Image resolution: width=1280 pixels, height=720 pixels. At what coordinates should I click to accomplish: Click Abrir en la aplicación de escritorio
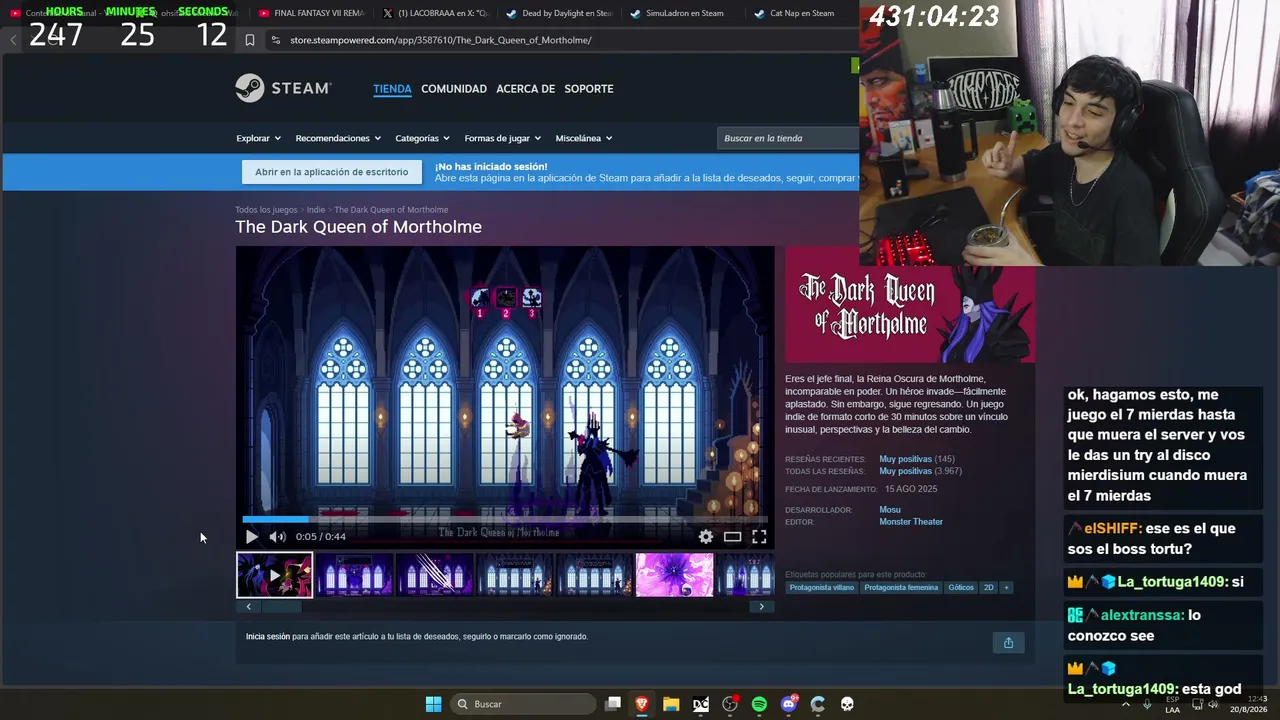coord(332,172)
